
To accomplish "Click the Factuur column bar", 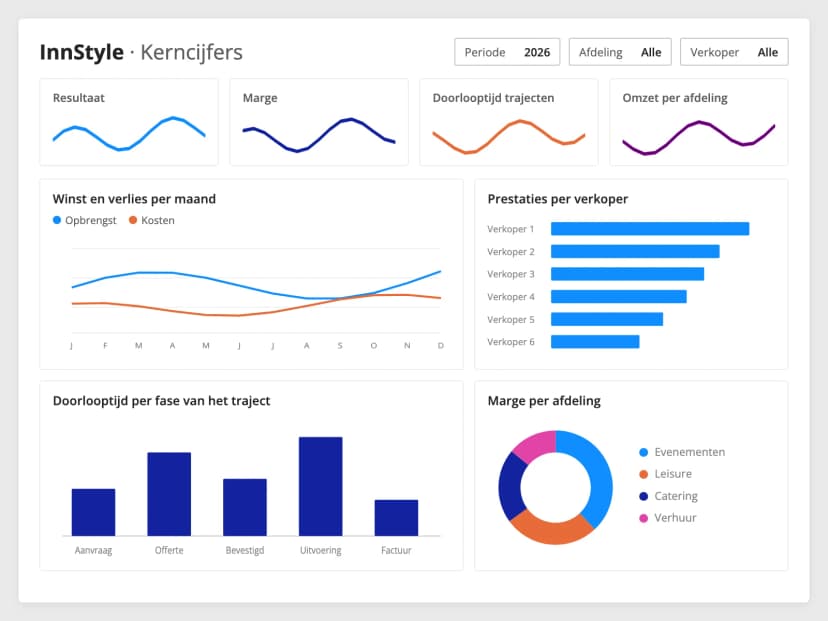I will [396, 518].
